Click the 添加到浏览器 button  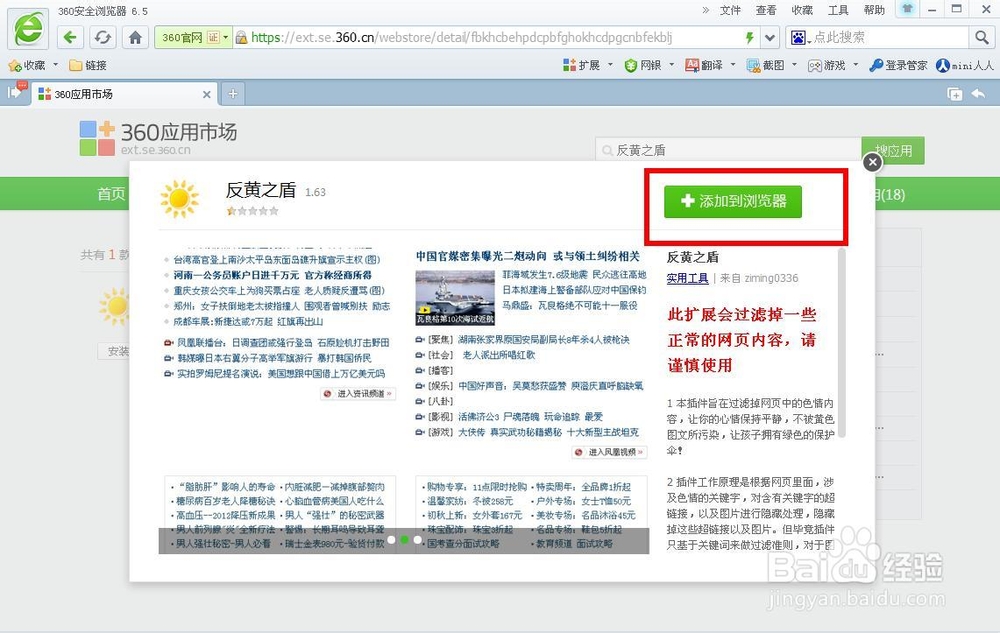pyautogui.click(x=733, y=201)
